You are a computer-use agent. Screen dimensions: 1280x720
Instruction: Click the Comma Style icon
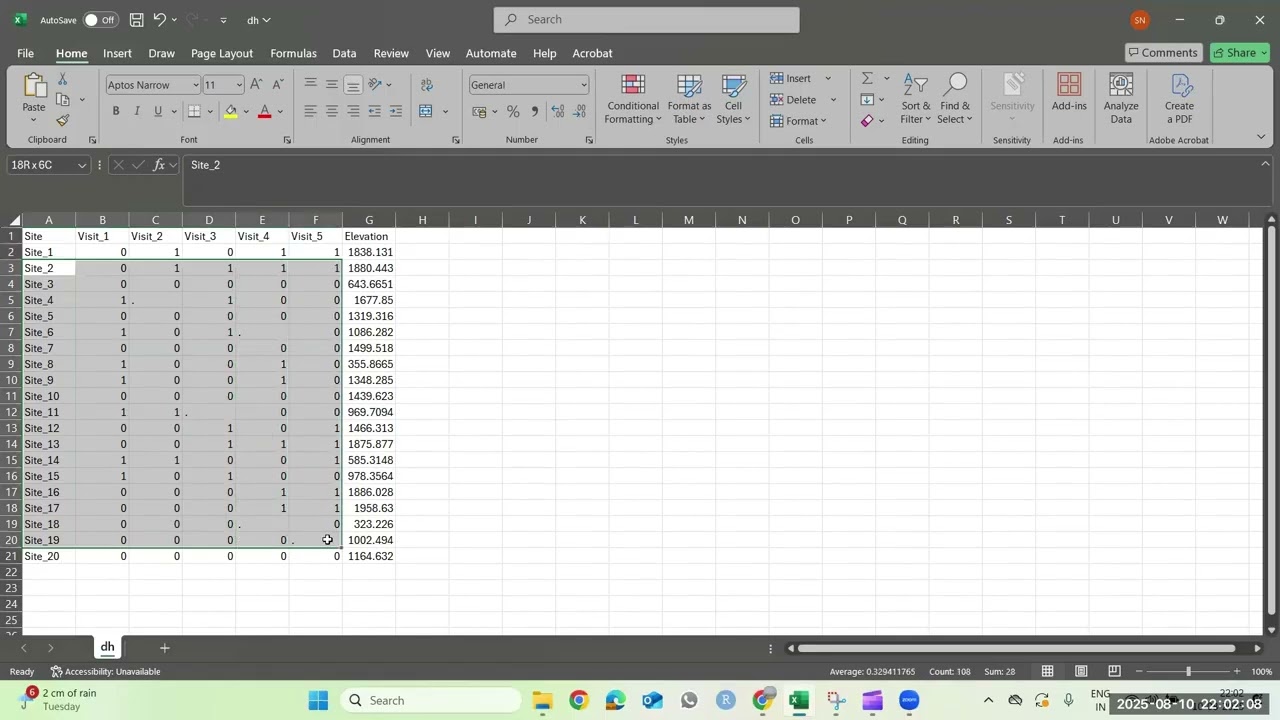pos(535,112)
